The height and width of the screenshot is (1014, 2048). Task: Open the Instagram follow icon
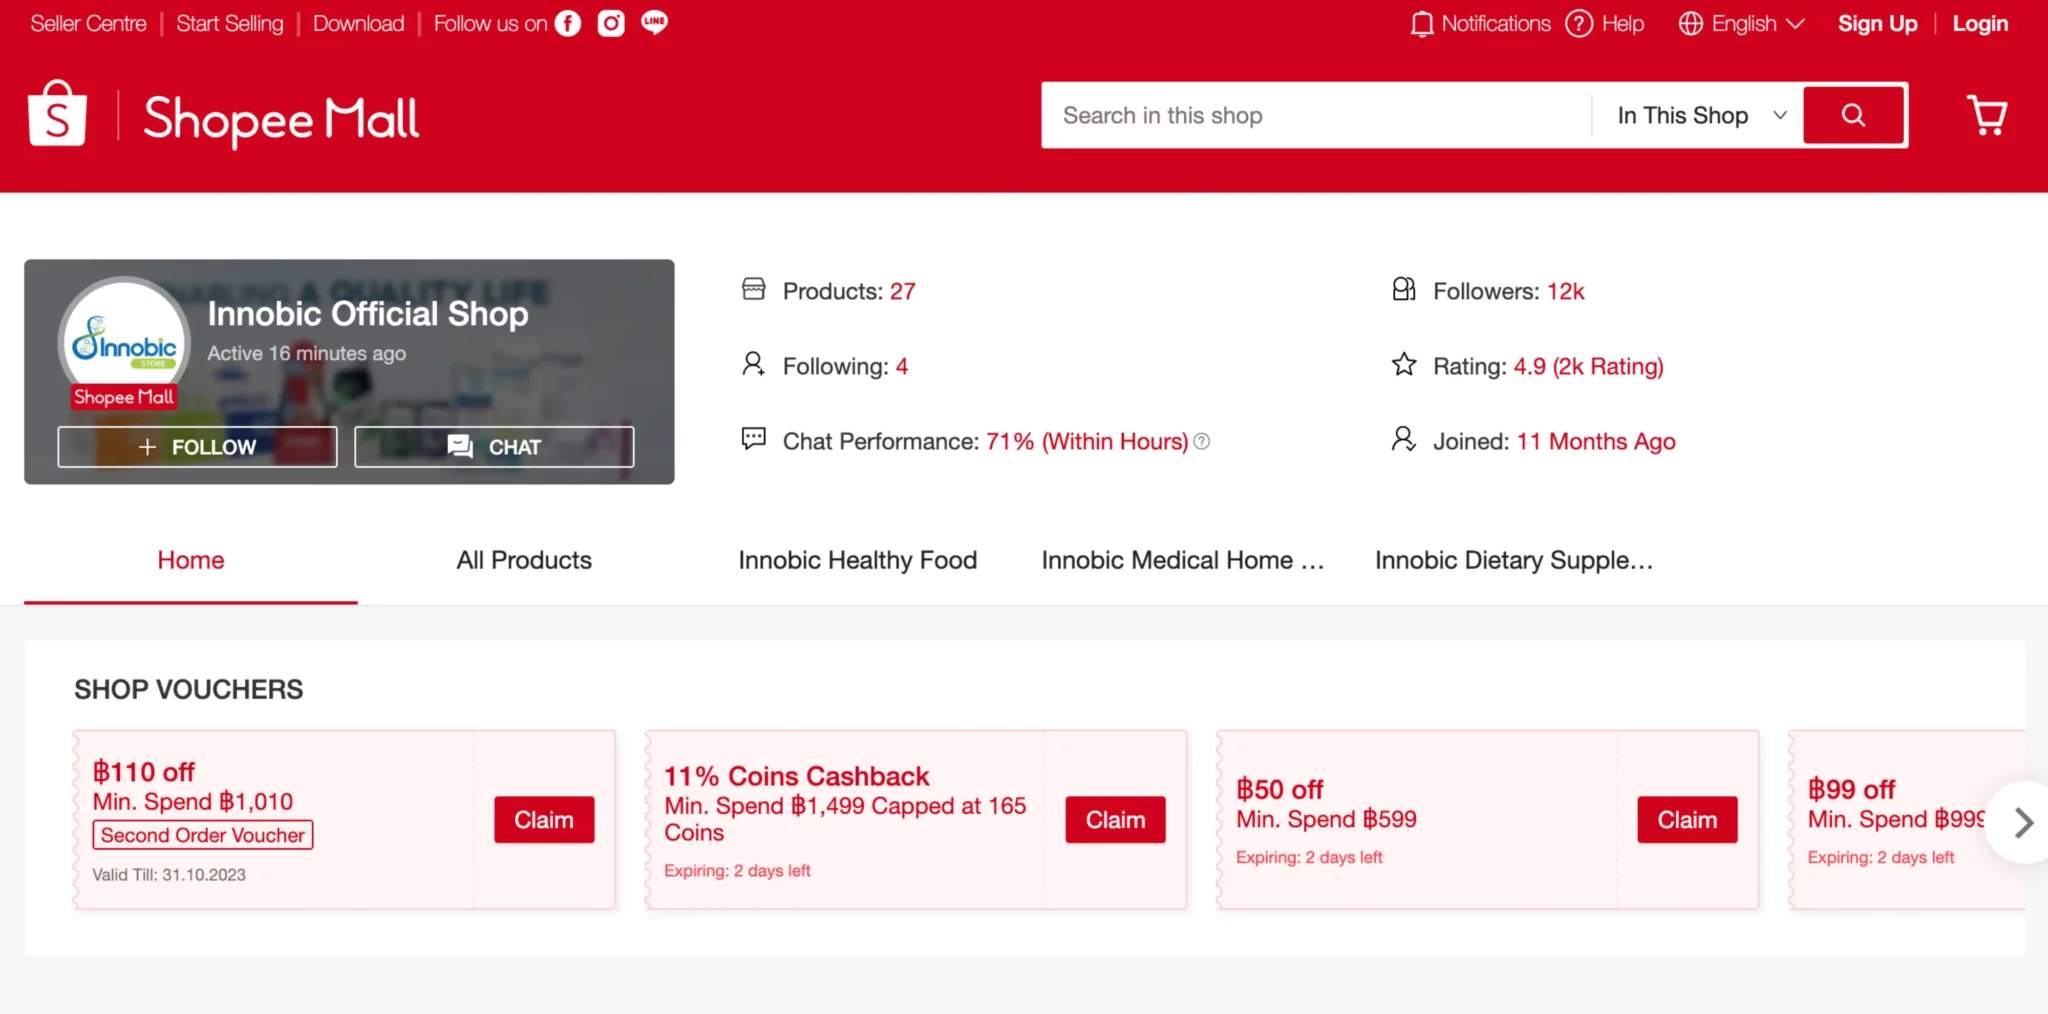pyautogui.click(x=611, y=23)
